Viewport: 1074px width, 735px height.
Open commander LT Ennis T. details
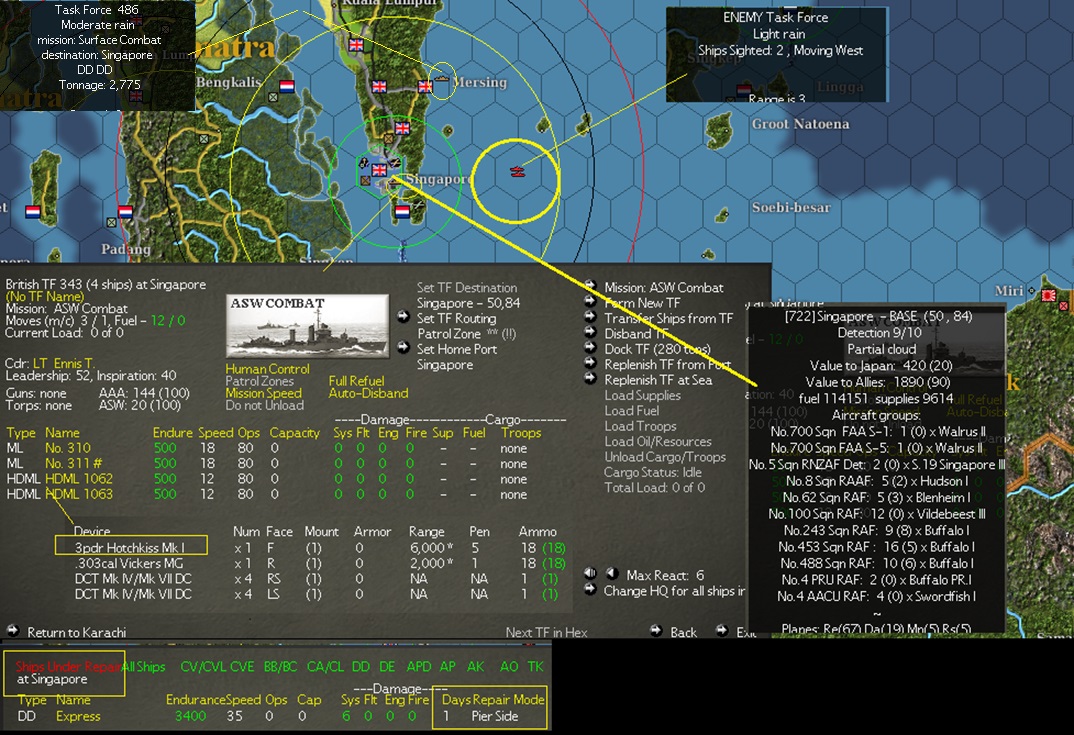[64, 363]
